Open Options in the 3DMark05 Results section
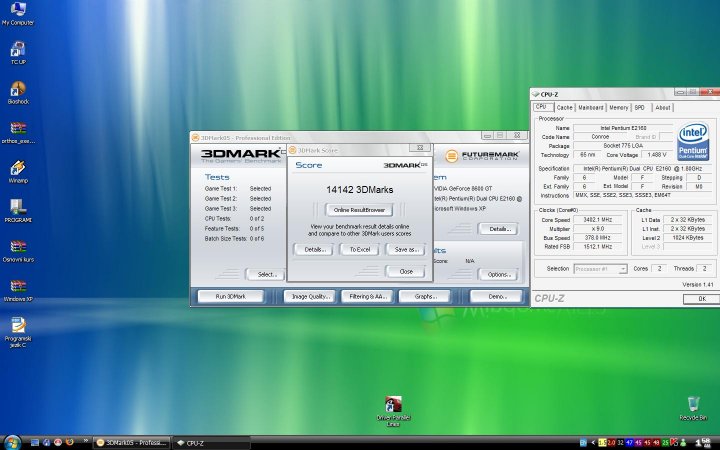 pos(498,275)
